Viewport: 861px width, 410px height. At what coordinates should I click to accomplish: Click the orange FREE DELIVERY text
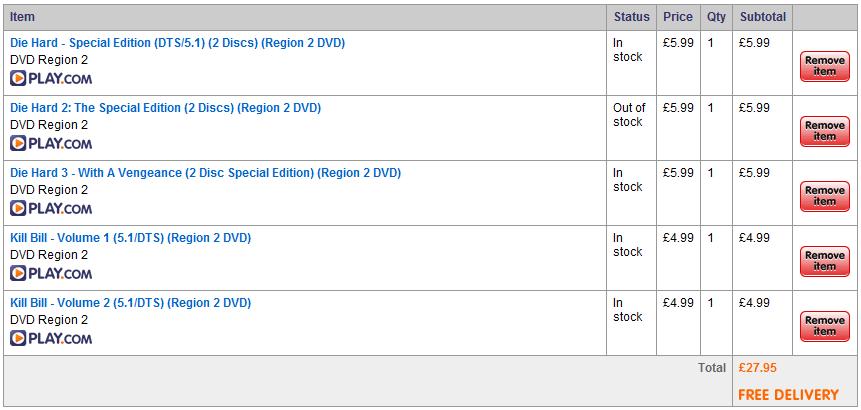pyautogui.click(x=789, y=395)
